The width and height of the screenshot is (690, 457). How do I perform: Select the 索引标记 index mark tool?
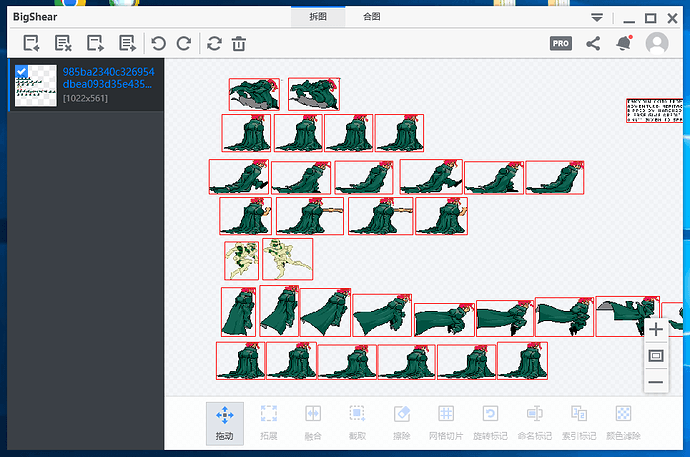579,423
